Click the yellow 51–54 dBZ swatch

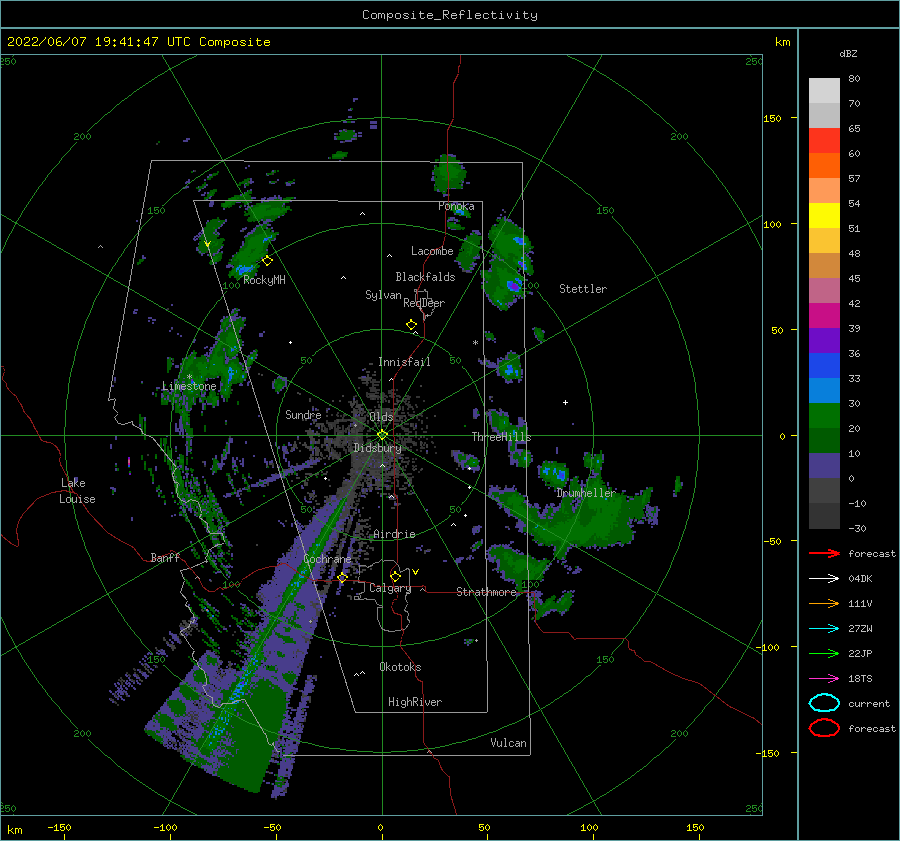point(824,216)
